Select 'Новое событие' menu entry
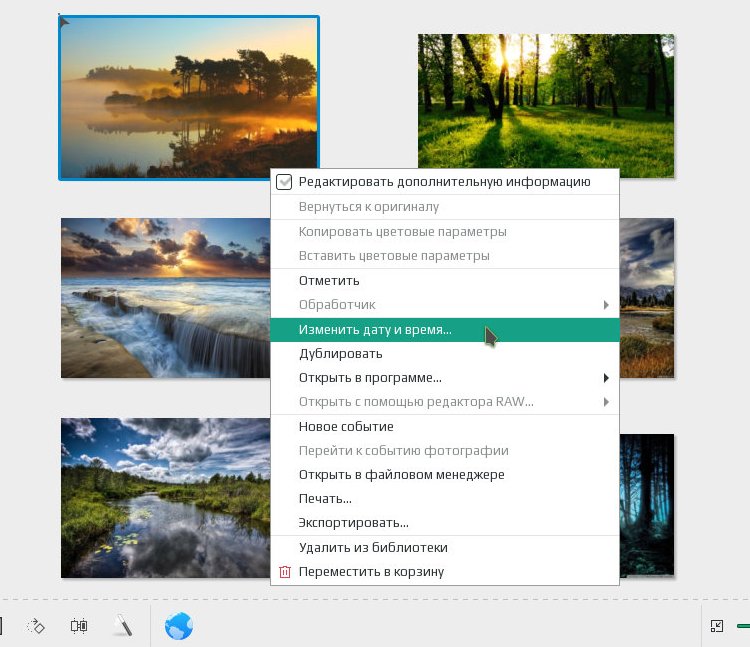 [445, 427]
